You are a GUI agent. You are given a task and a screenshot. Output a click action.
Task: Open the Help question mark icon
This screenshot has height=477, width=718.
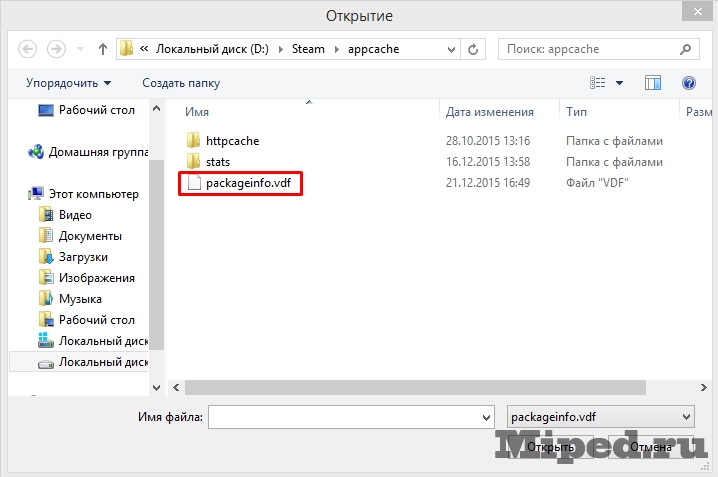(688, 83)
